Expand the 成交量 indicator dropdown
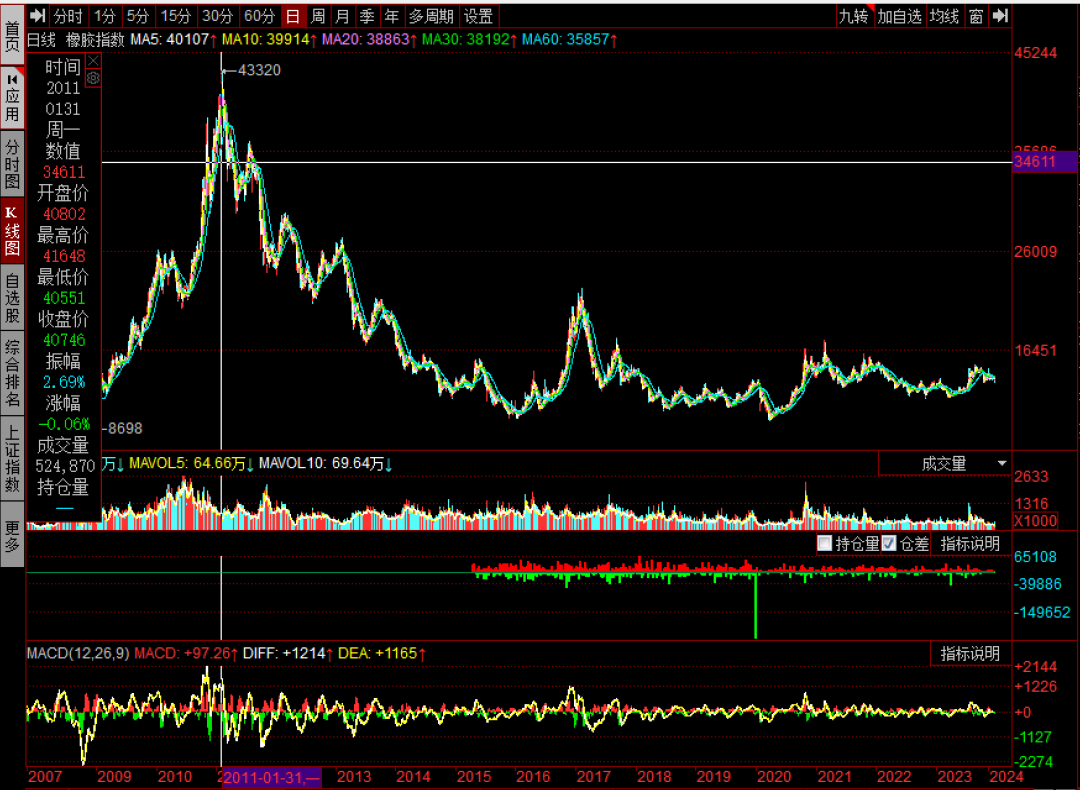1080x790 pixels. point(1001,464)
